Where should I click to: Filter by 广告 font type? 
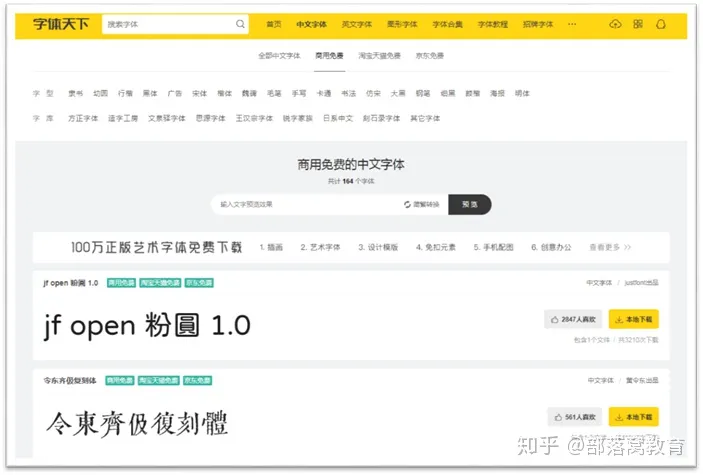pos(175,93)
